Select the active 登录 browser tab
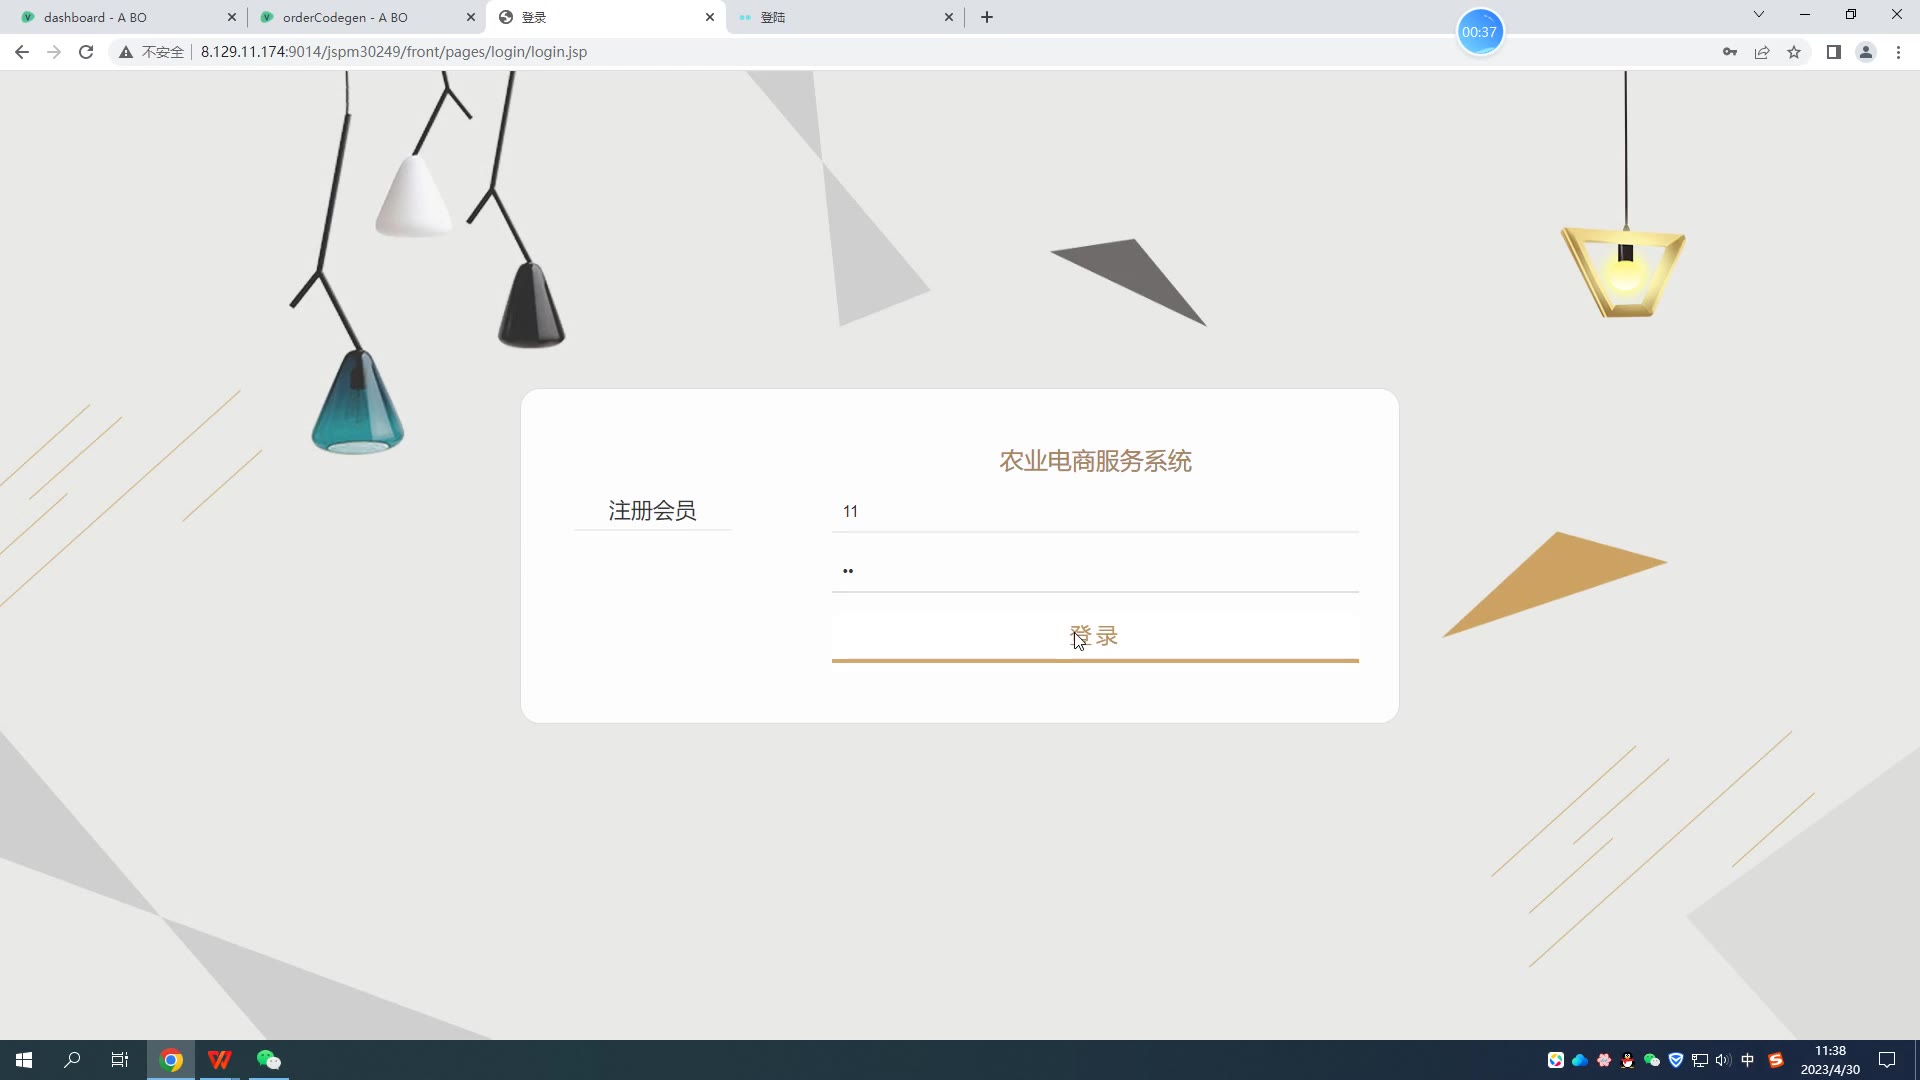 [x=604, y=17]
